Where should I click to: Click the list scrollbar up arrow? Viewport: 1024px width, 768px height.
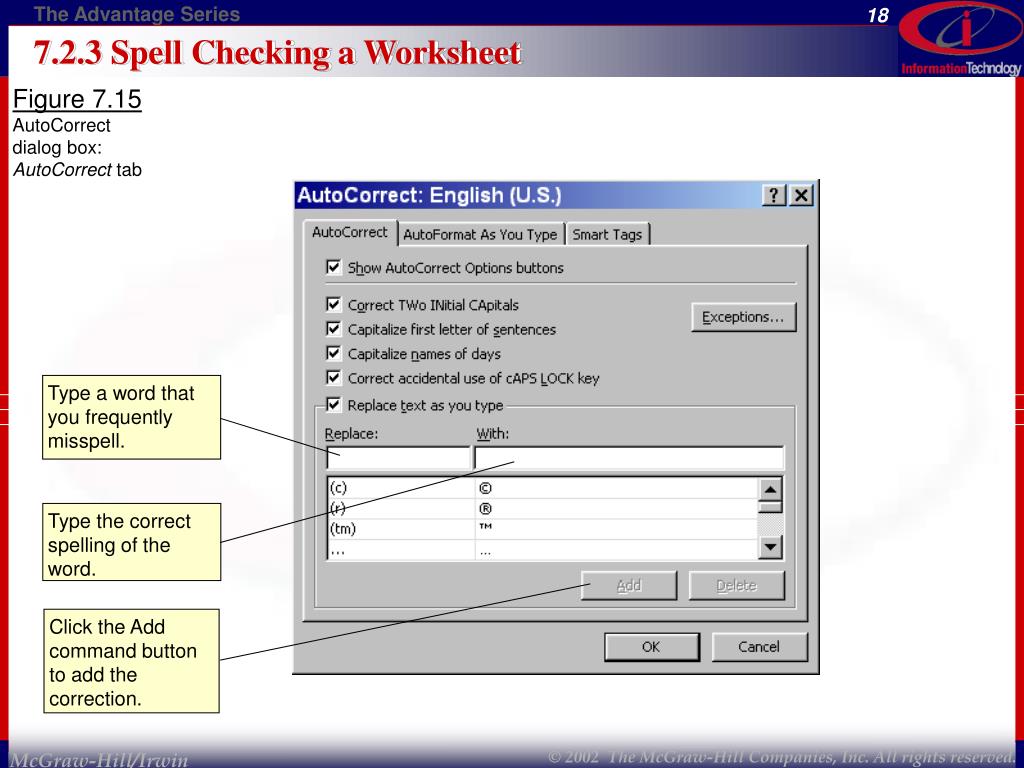[771, 489]
